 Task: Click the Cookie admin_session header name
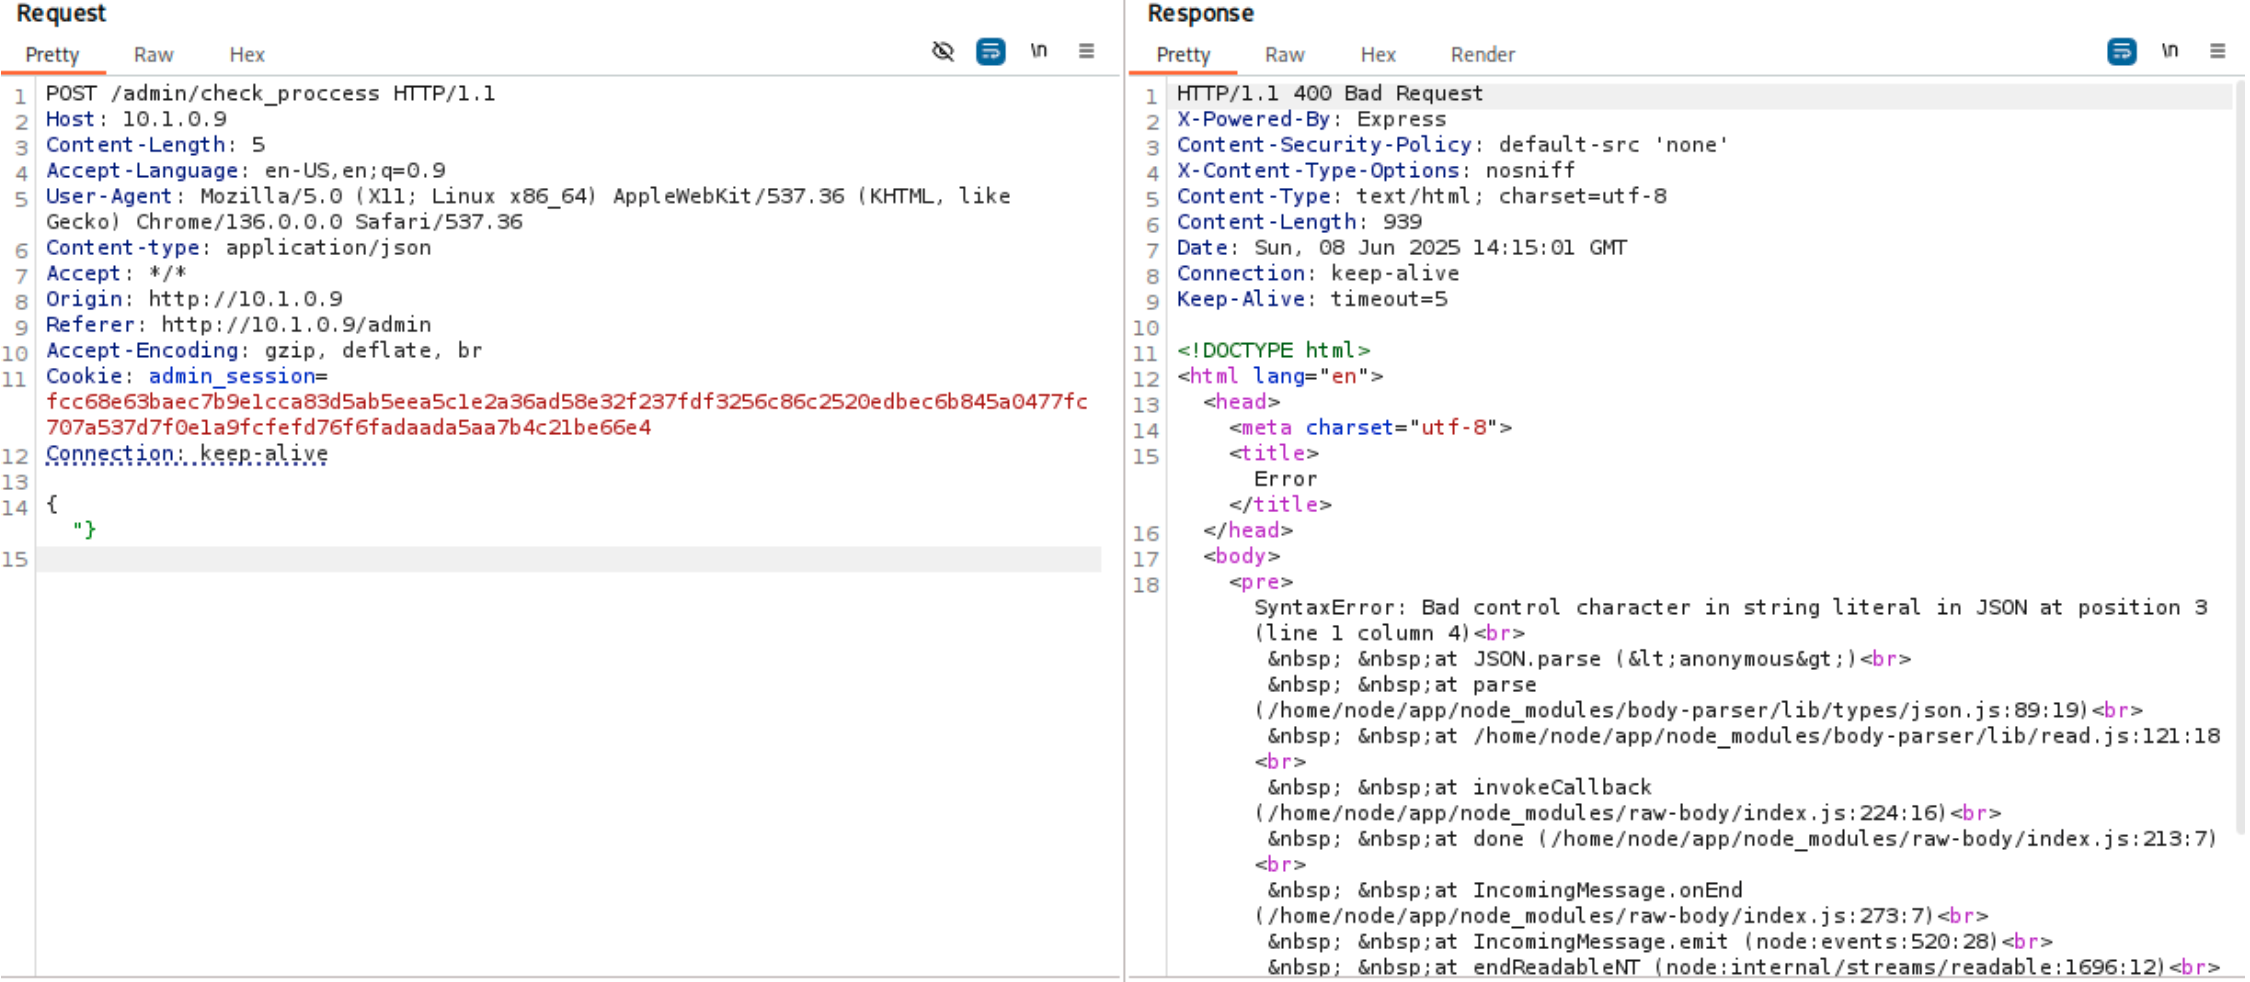[x=232, y=376]
